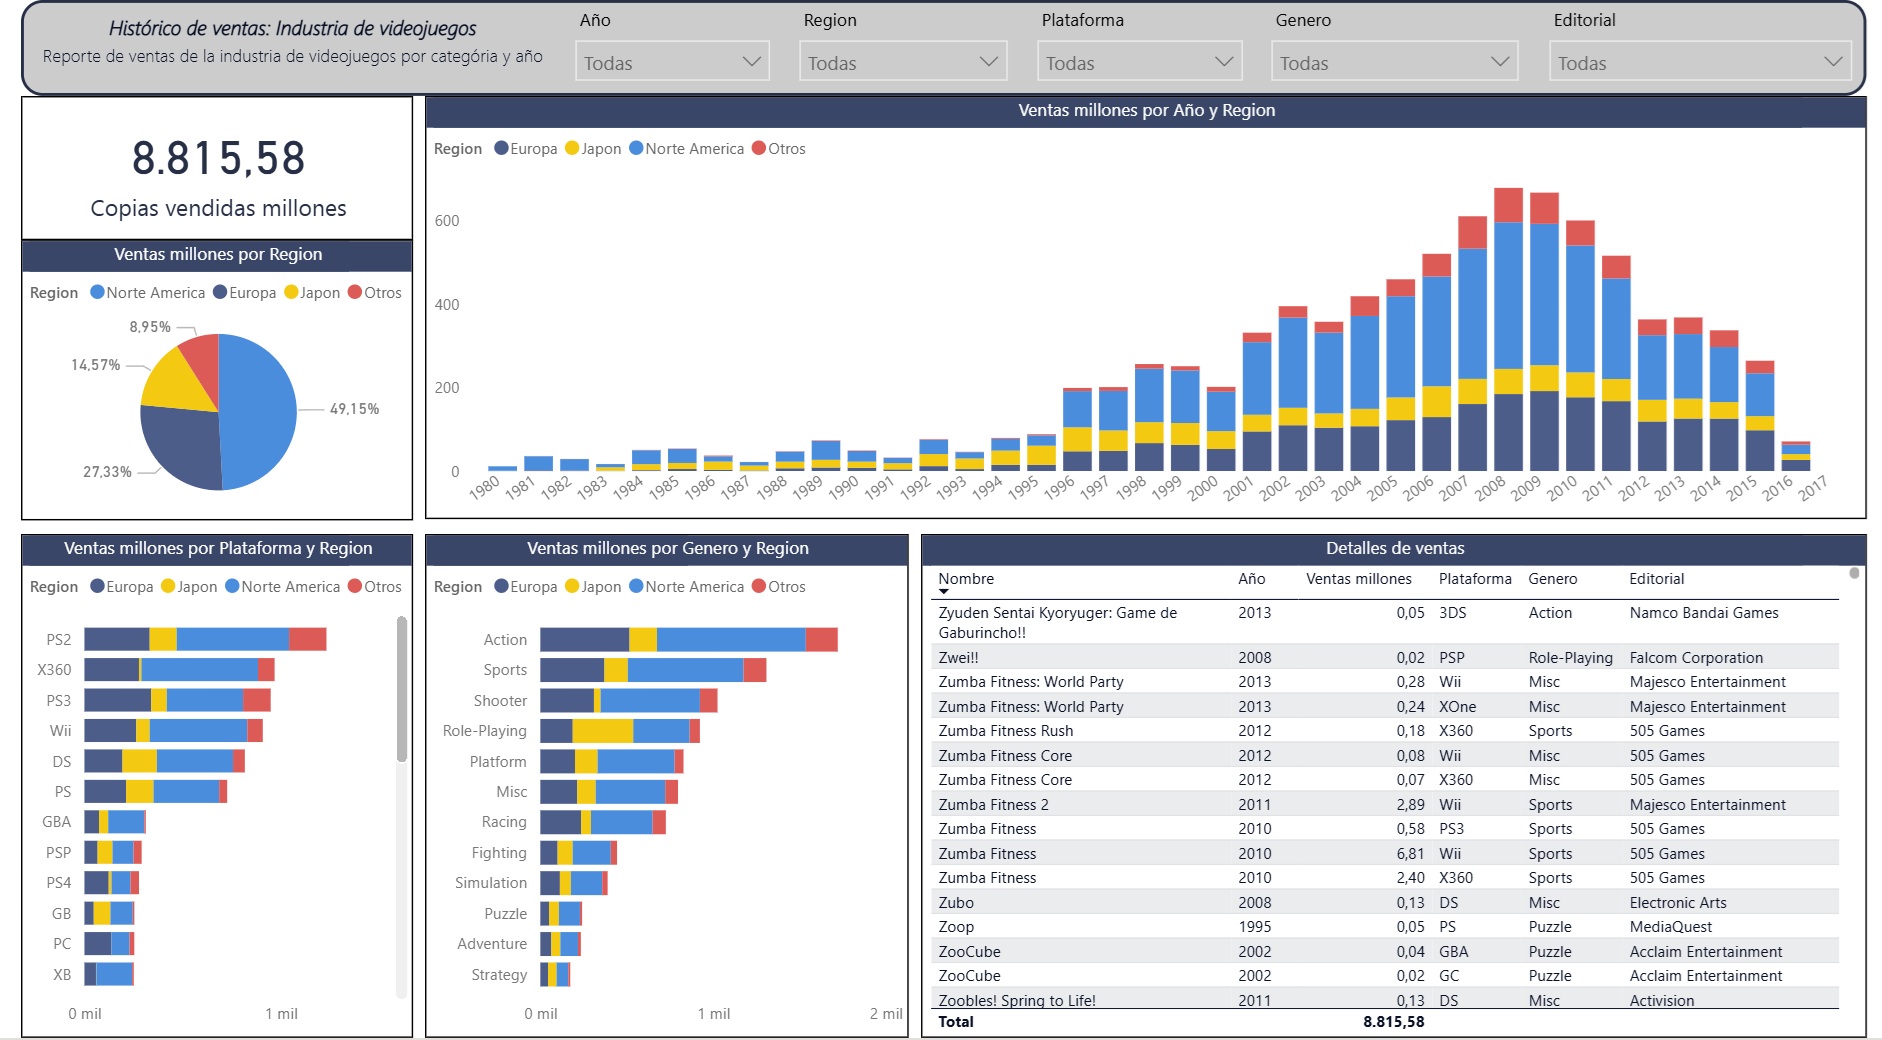The image size is (1882, 1040).
Task: Click the Copias vendidas millones card
Action: [218, 170]
